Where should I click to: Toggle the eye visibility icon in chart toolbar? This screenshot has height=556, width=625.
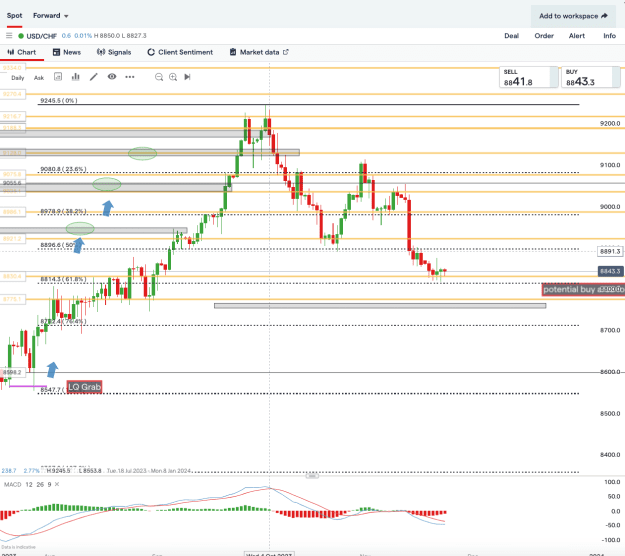(112, 77)
